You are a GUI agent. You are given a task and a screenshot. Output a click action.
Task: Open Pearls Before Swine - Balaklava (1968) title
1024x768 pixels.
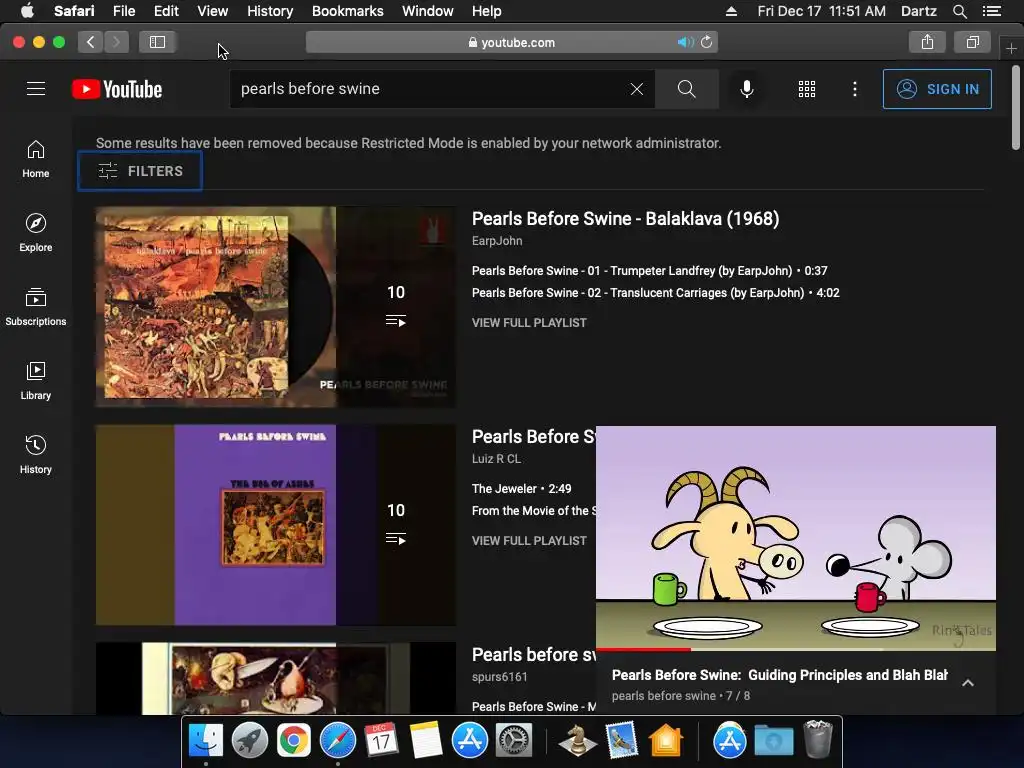(x=625, y=219)
